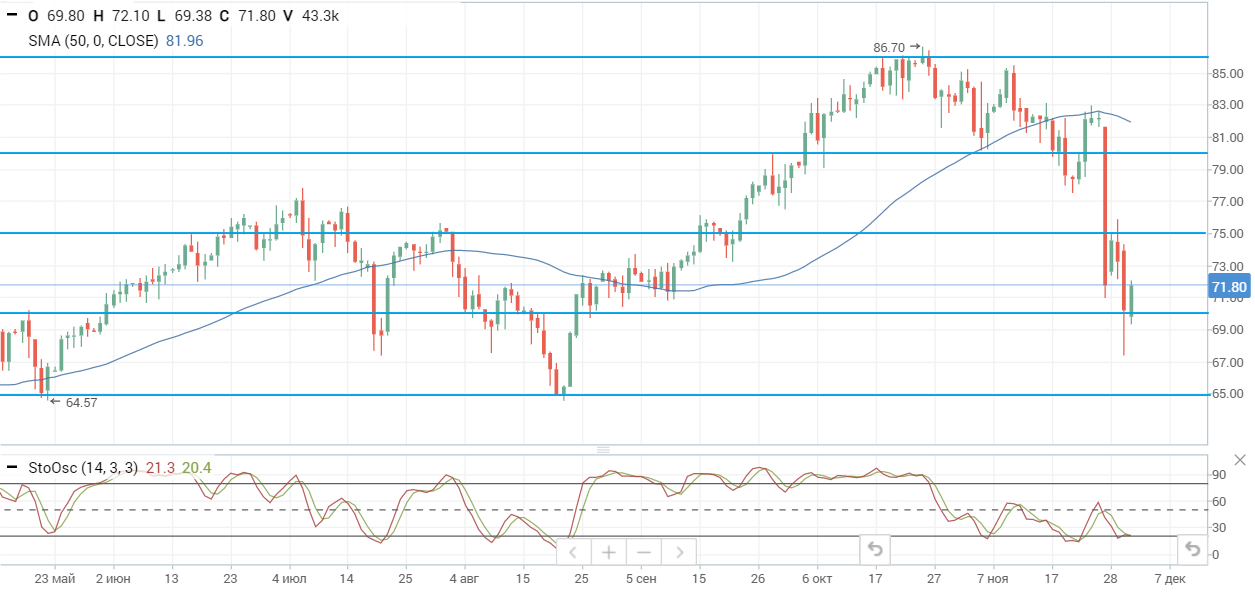Click the 6 окт date label
1255x596 pixels.
coord(816,578)
